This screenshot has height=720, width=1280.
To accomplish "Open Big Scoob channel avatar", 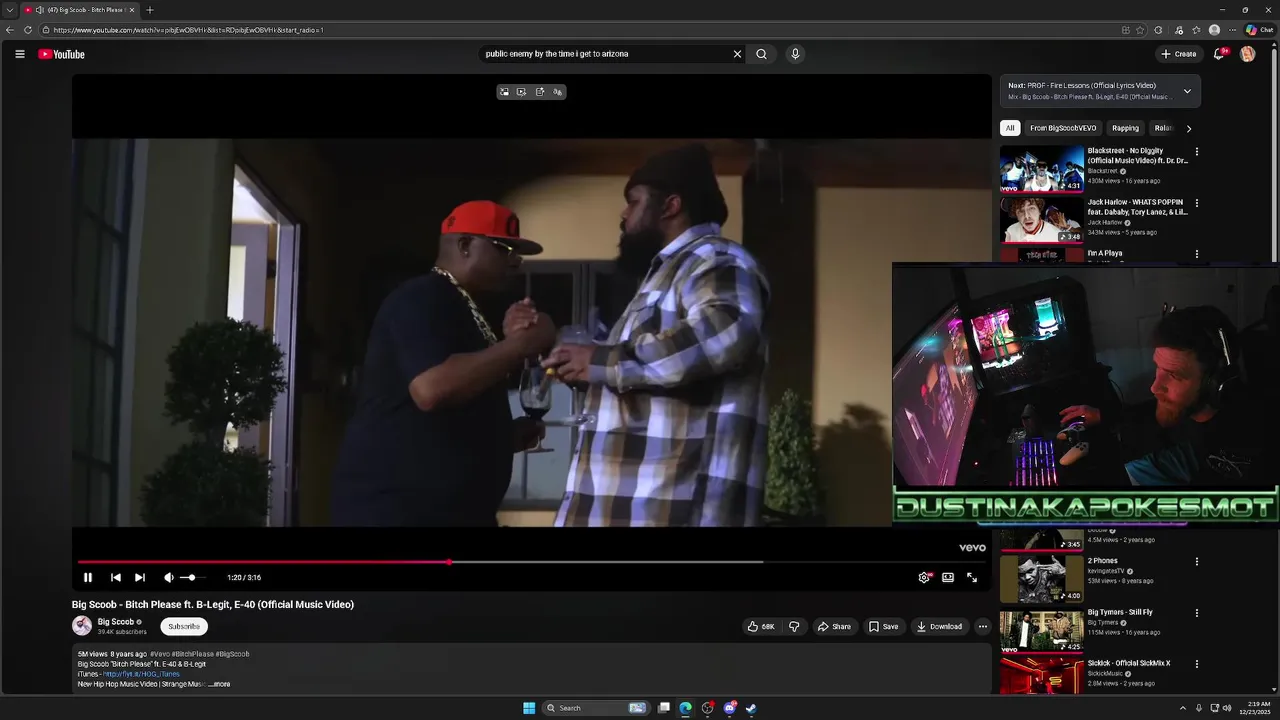I will point(82,626).
